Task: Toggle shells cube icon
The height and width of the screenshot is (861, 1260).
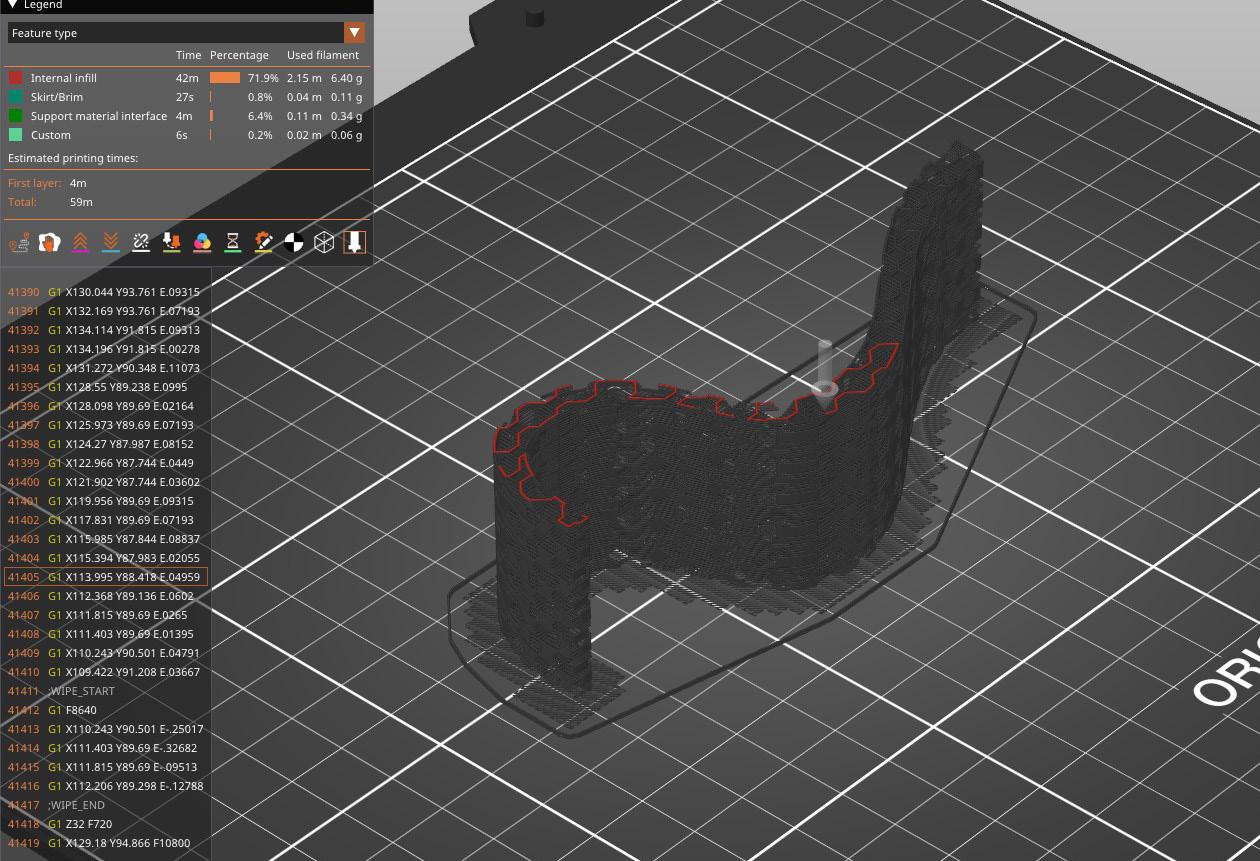Action: 324,242
